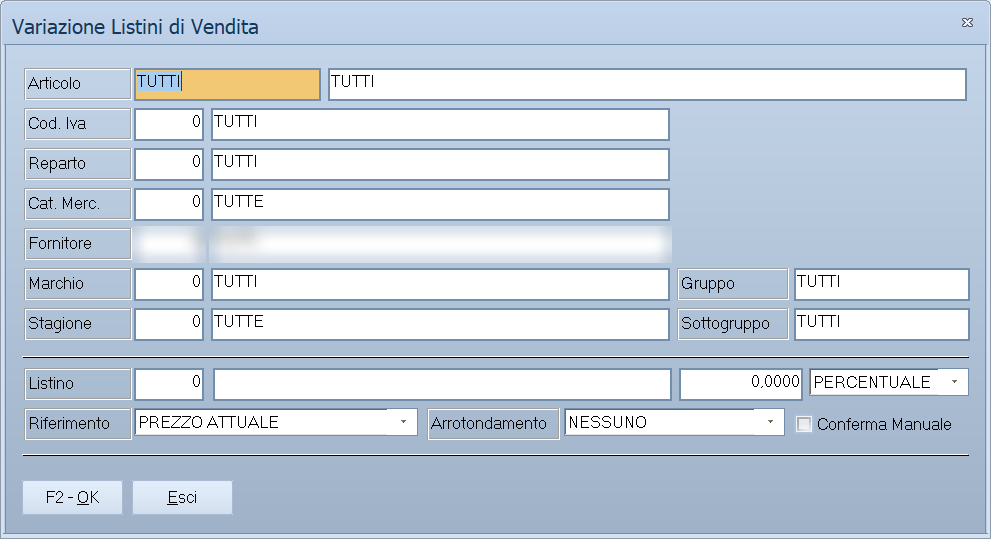The width and height of the screenshot is (991, 539).
Task: Click the Riferimento label
Action: 78,423
